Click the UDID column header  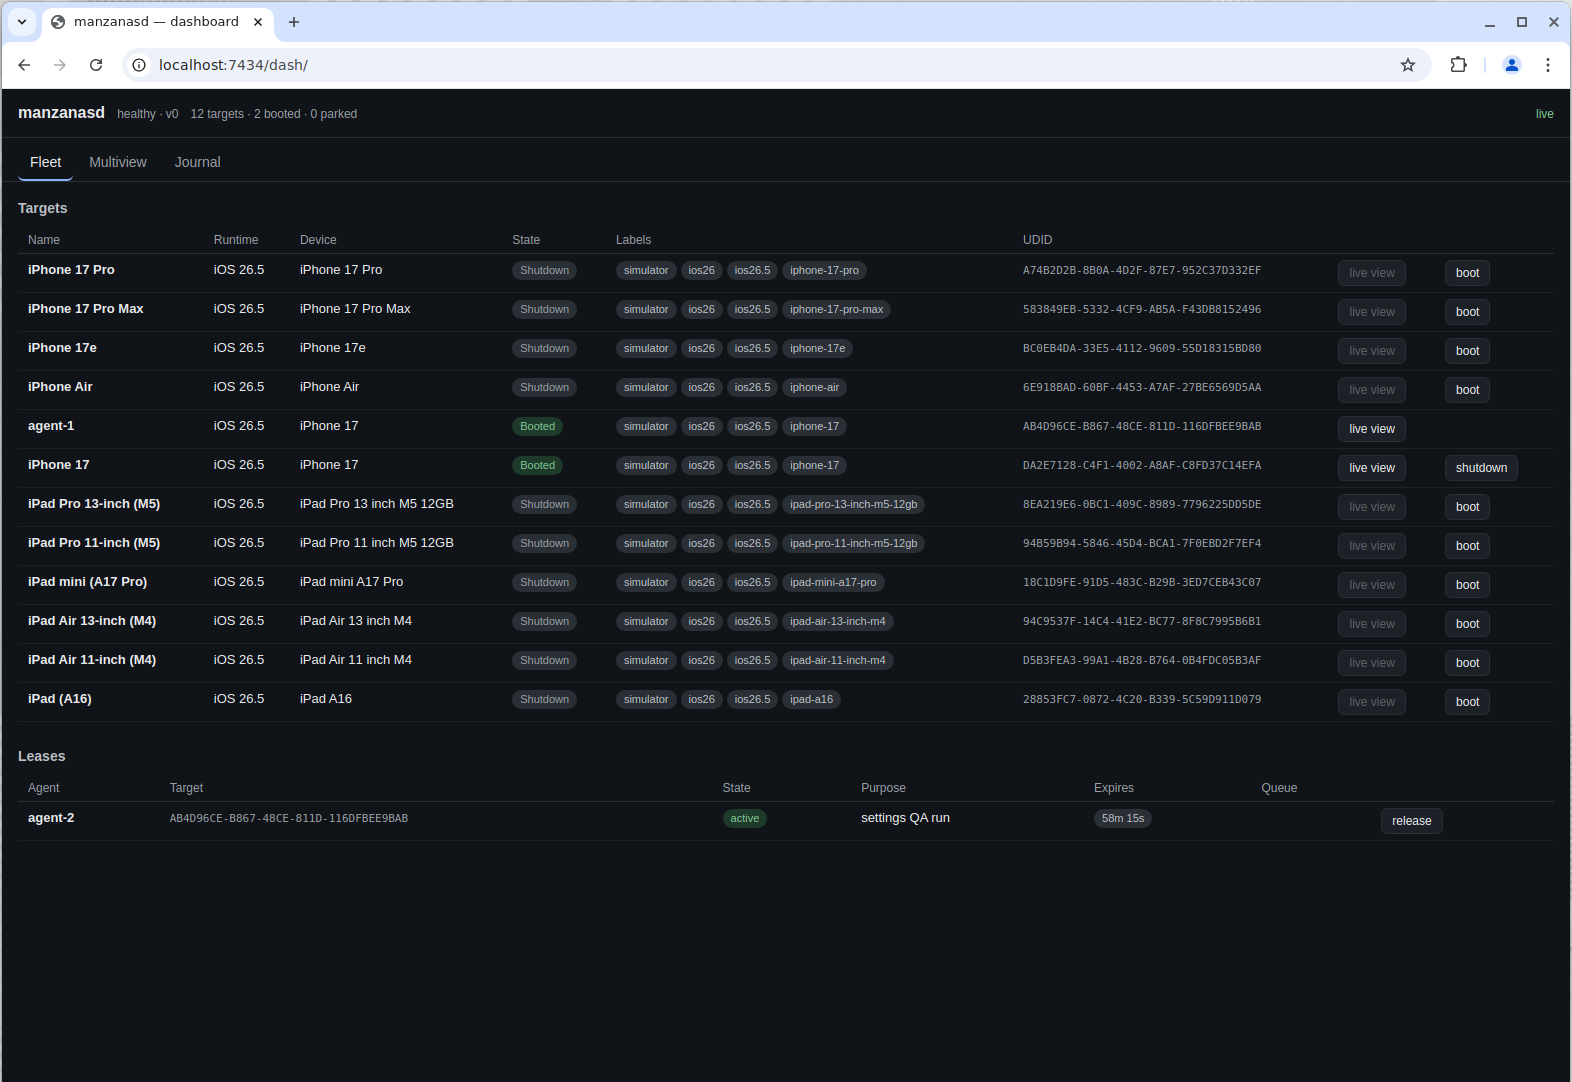click(x=1037, y=240)
